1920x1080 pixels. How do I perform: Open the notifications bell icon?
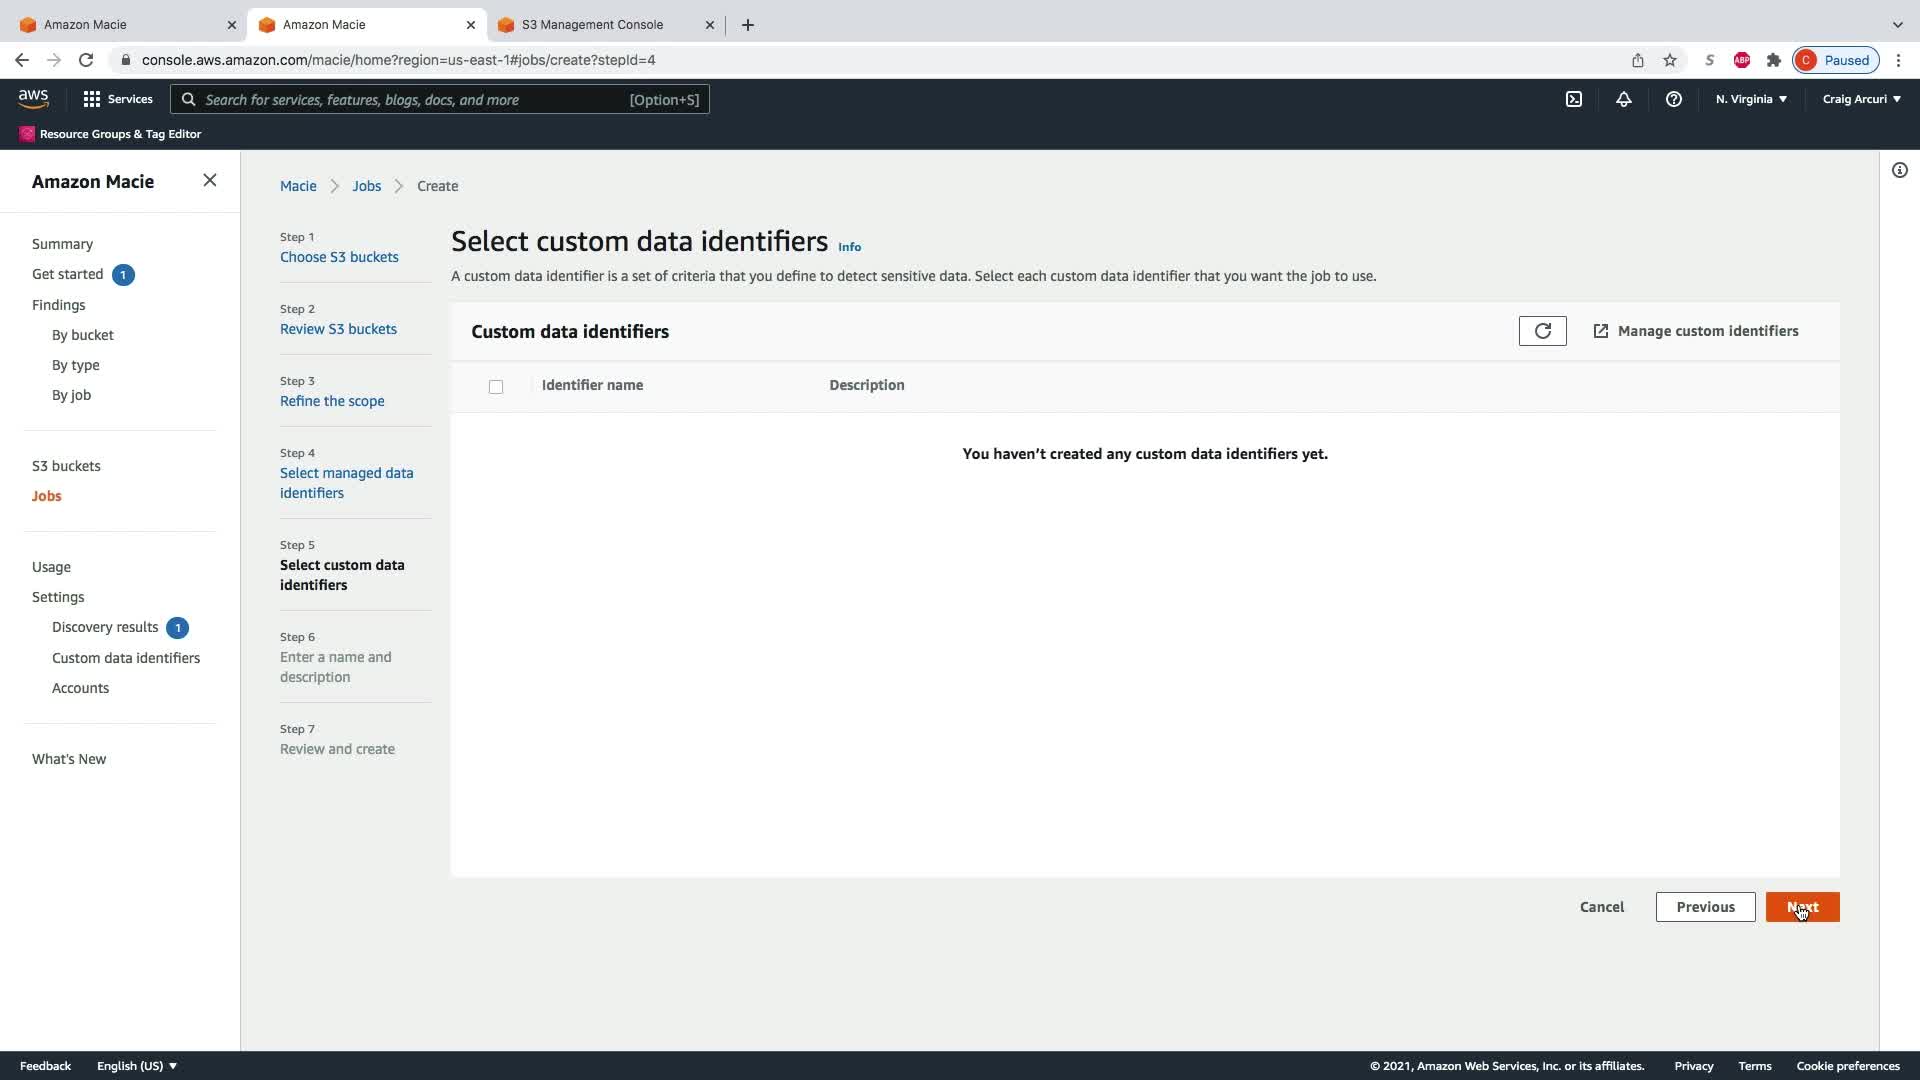[1624, 99]
